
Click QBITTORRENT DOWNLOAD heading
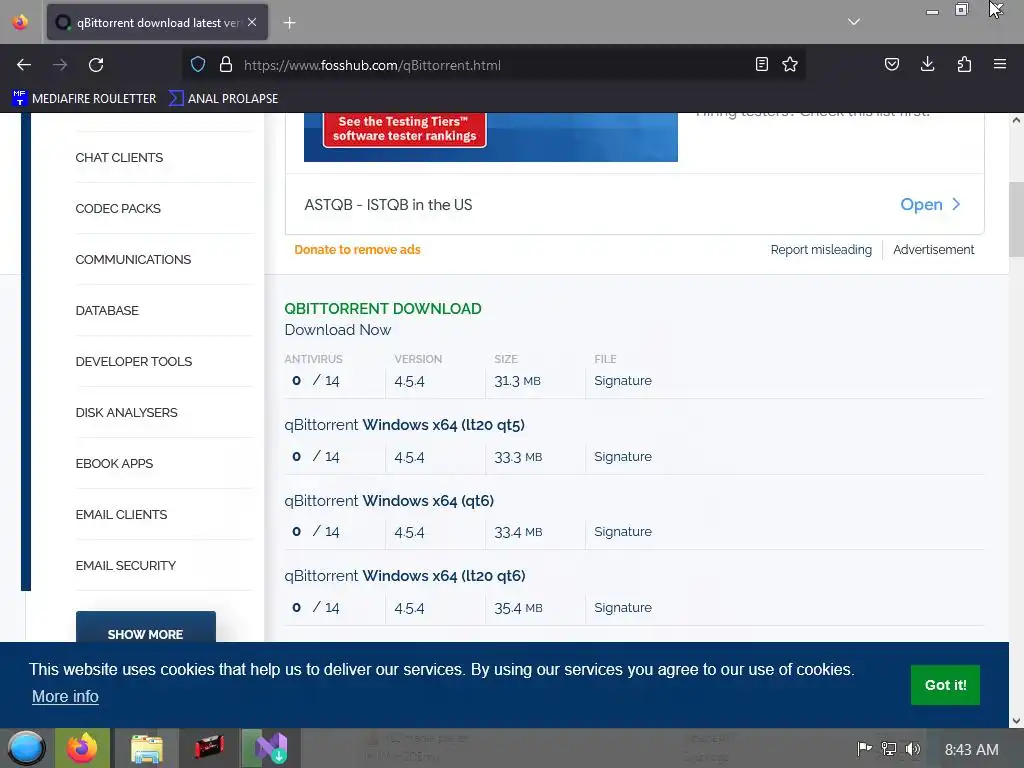click(383, 308)
